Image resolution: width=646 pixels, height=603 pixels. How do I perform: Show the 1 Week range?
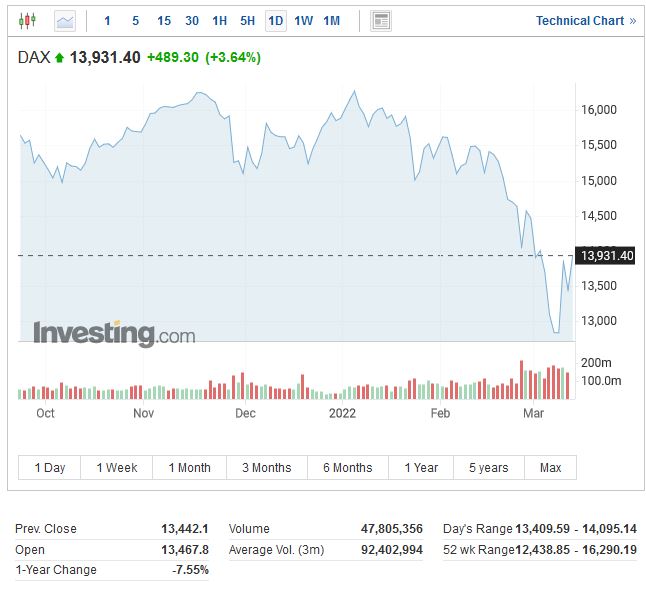tap(117, 468)
